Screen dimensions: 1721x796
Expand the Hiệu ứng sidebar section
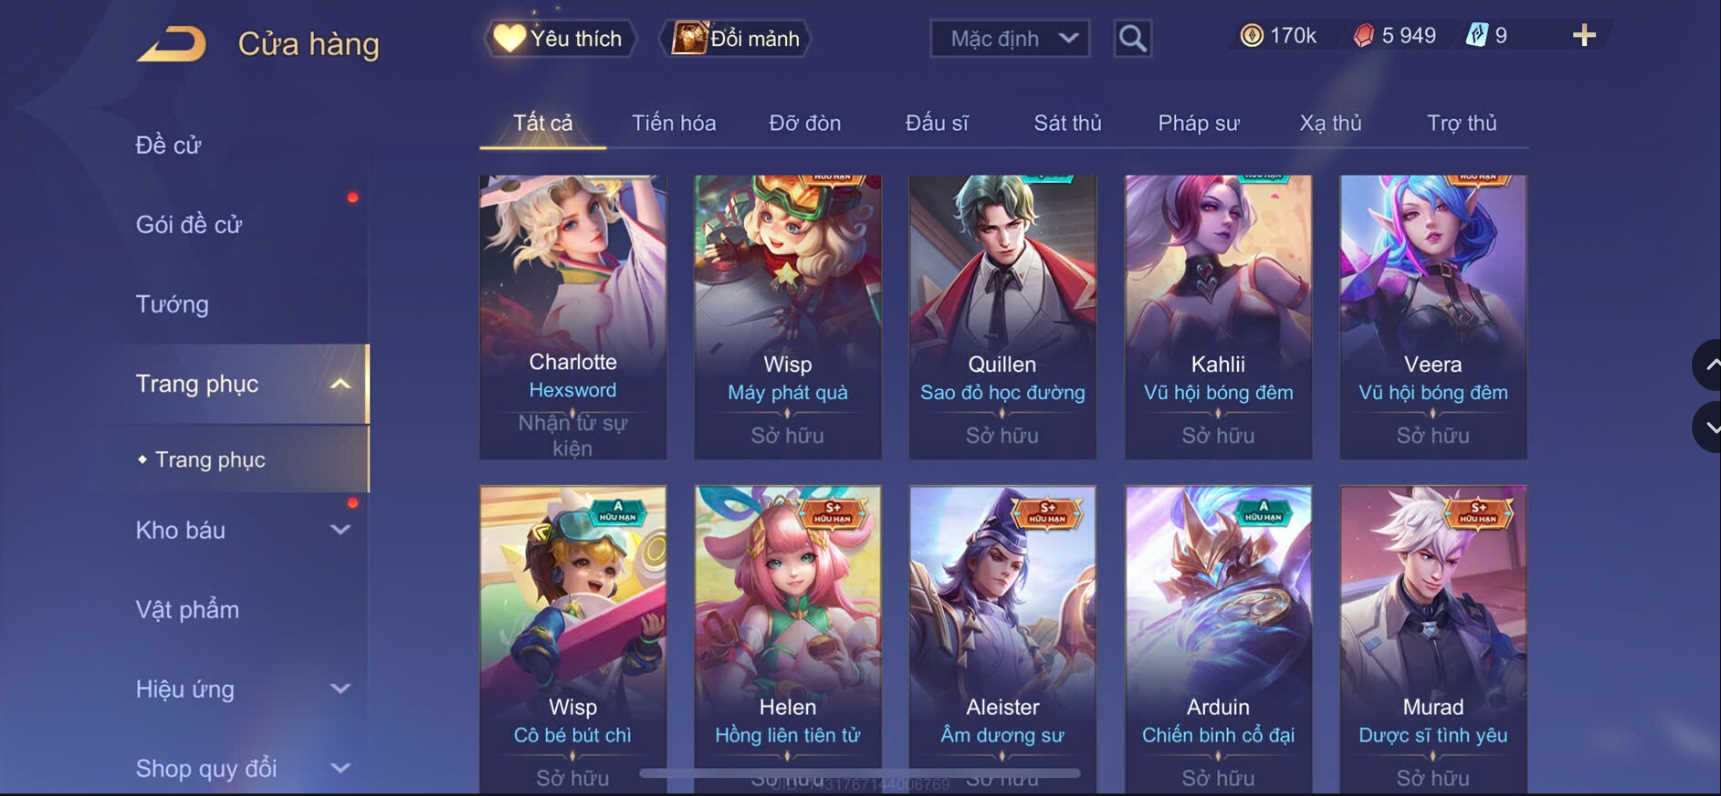[340, 689]
